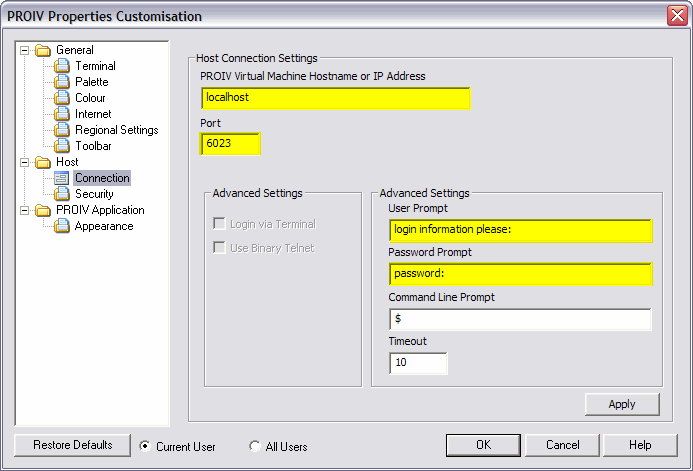Viewport: 693px width, 471px height.
Task: Select the Current User radio button
Action: point(145,446)
